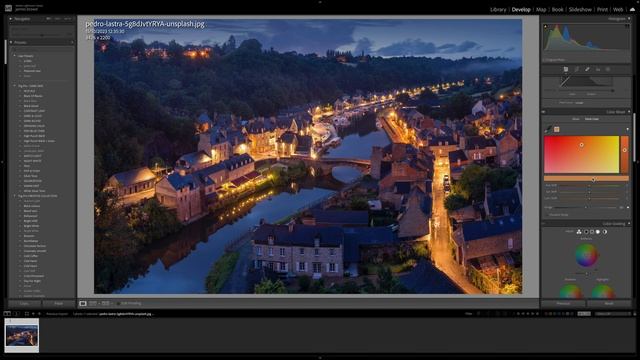
Task: Select the Global color grading view icon
Action: [604, 232]
